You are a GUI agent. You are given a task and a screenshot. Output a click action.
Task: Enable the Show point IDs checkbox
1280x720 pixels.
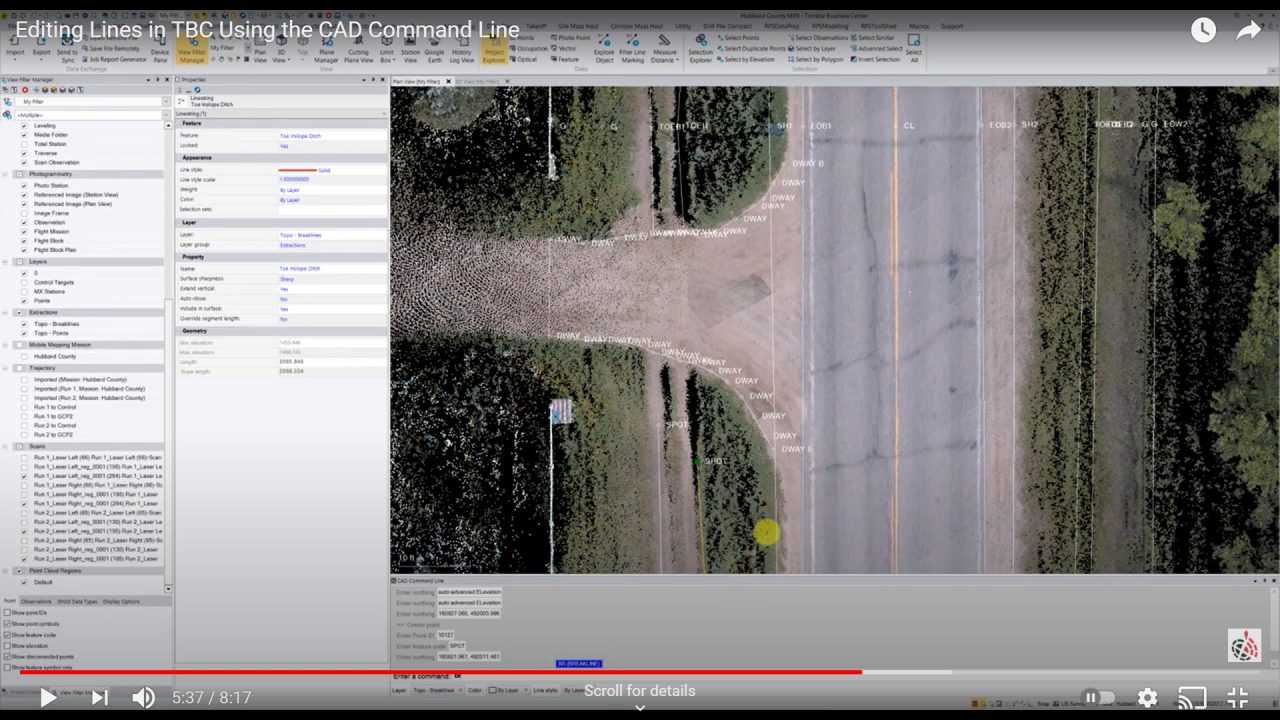[x=8, y=611]
